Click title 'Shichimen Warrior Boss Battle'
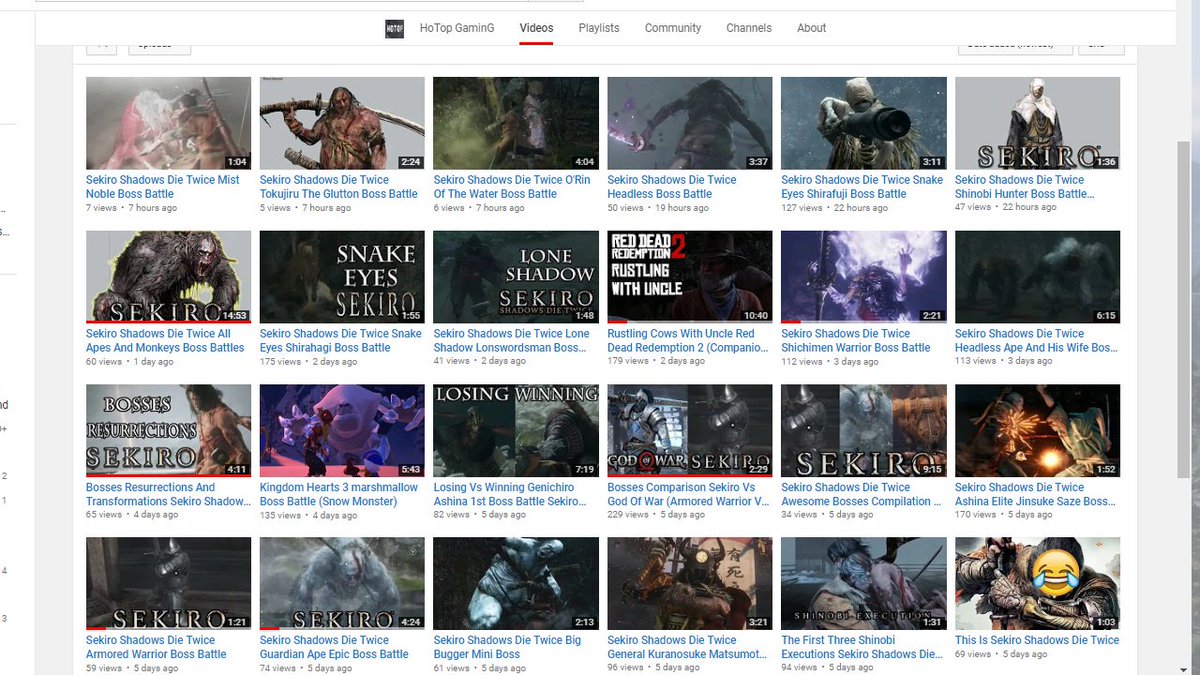Image resolution: width=1200 pixels, height=675 pixels. (x=856, y=341)
